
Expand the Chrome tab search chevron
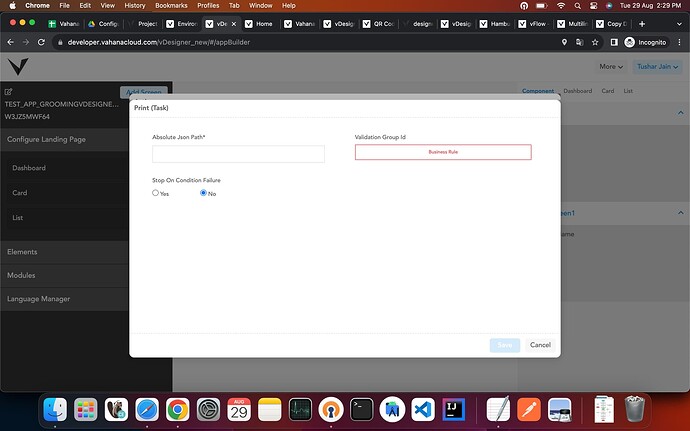pyautogui.click(x=679, y=24)
